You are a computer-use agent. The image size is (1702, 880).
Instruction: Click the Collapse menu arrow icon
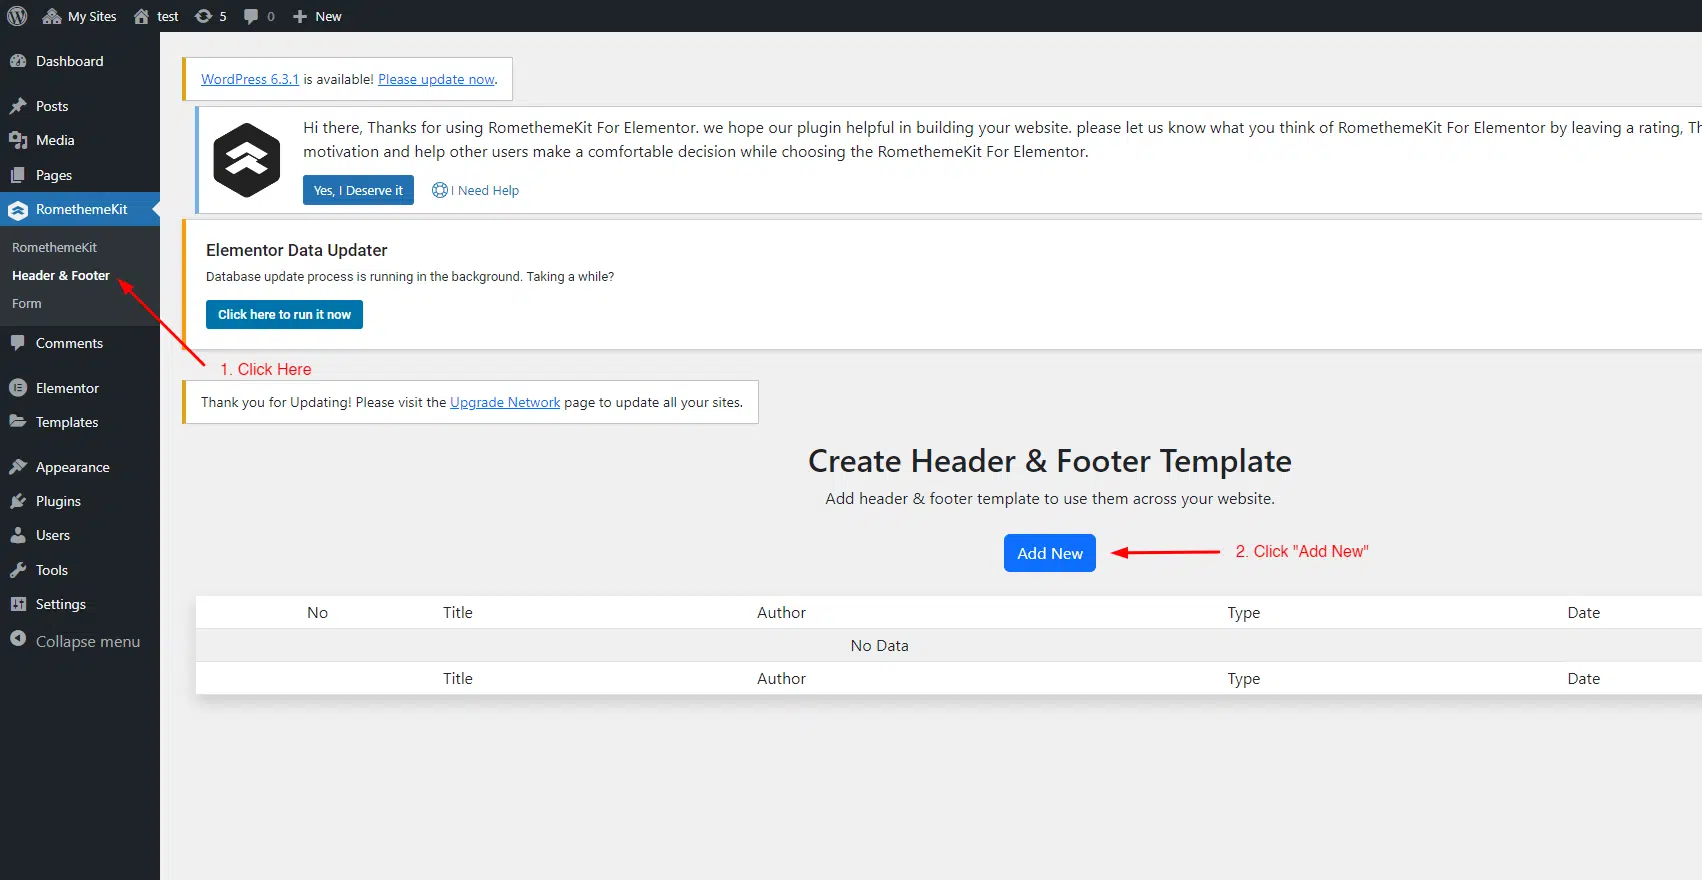click(18, 639)
